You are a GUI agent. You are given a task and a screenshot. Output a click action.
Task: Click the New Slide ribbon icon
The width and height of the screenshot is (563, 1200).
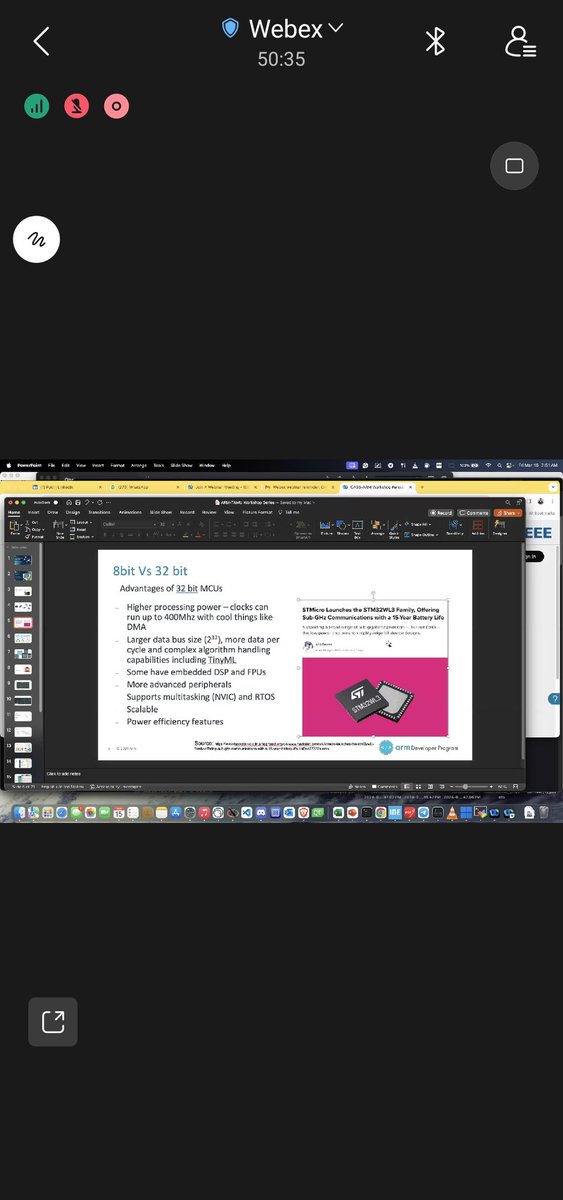(60, 528)
